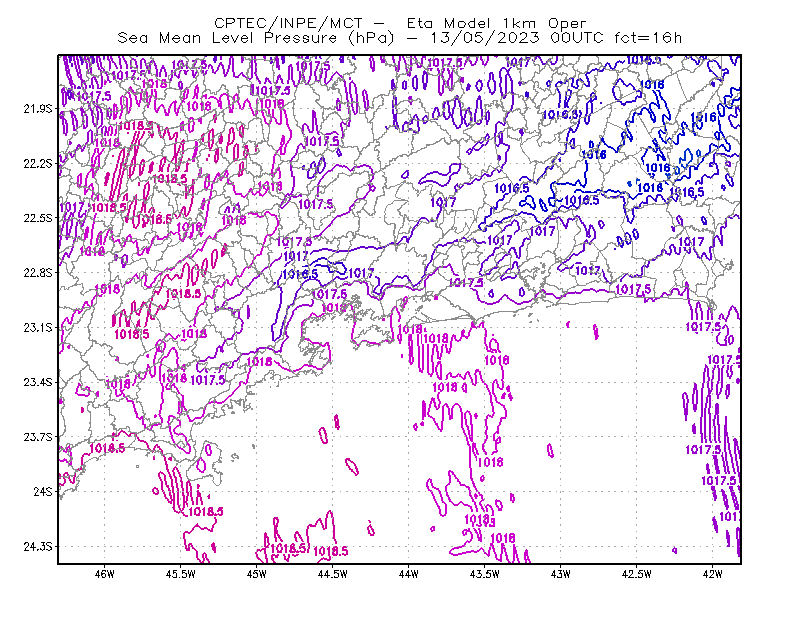
Task: Click the 24.3S latitude axis label
Action: coord(38,546)
